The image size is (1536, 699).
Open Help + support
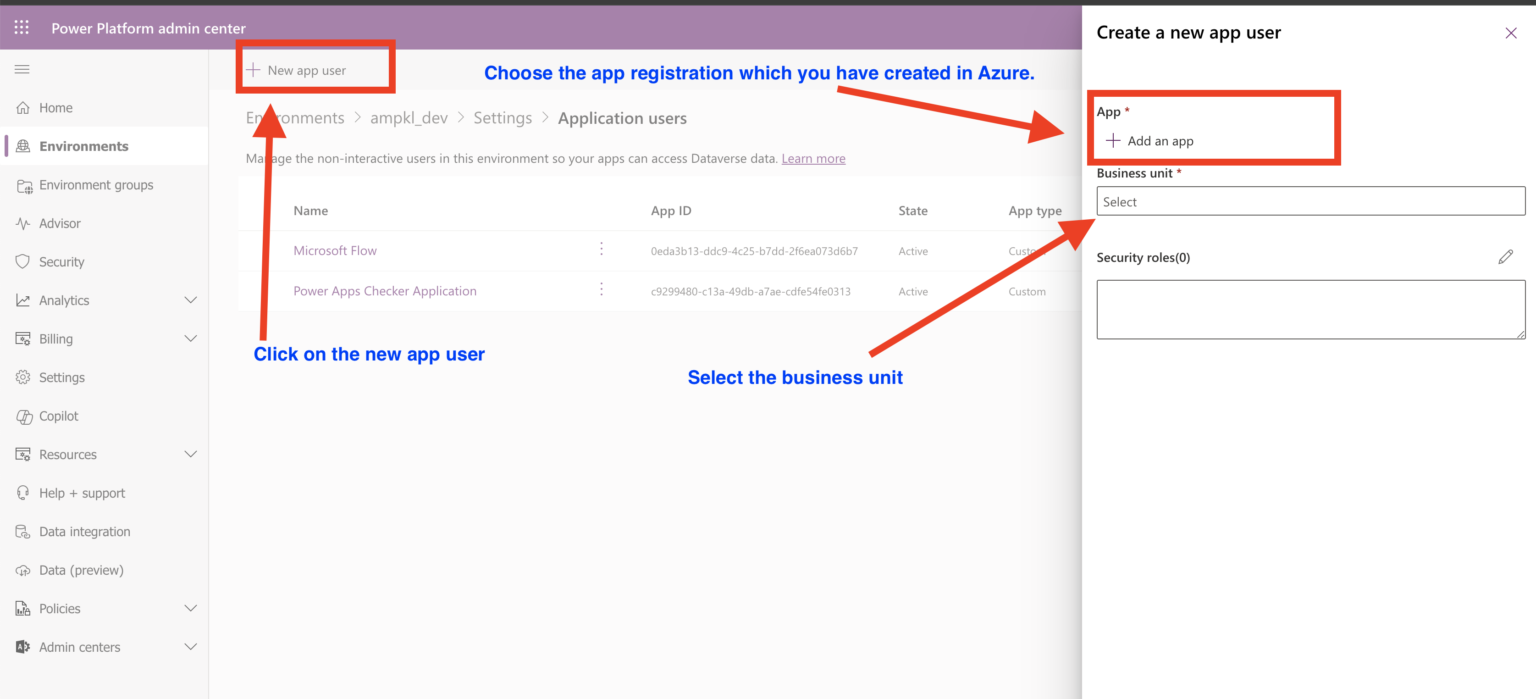(x=81, y=492)
